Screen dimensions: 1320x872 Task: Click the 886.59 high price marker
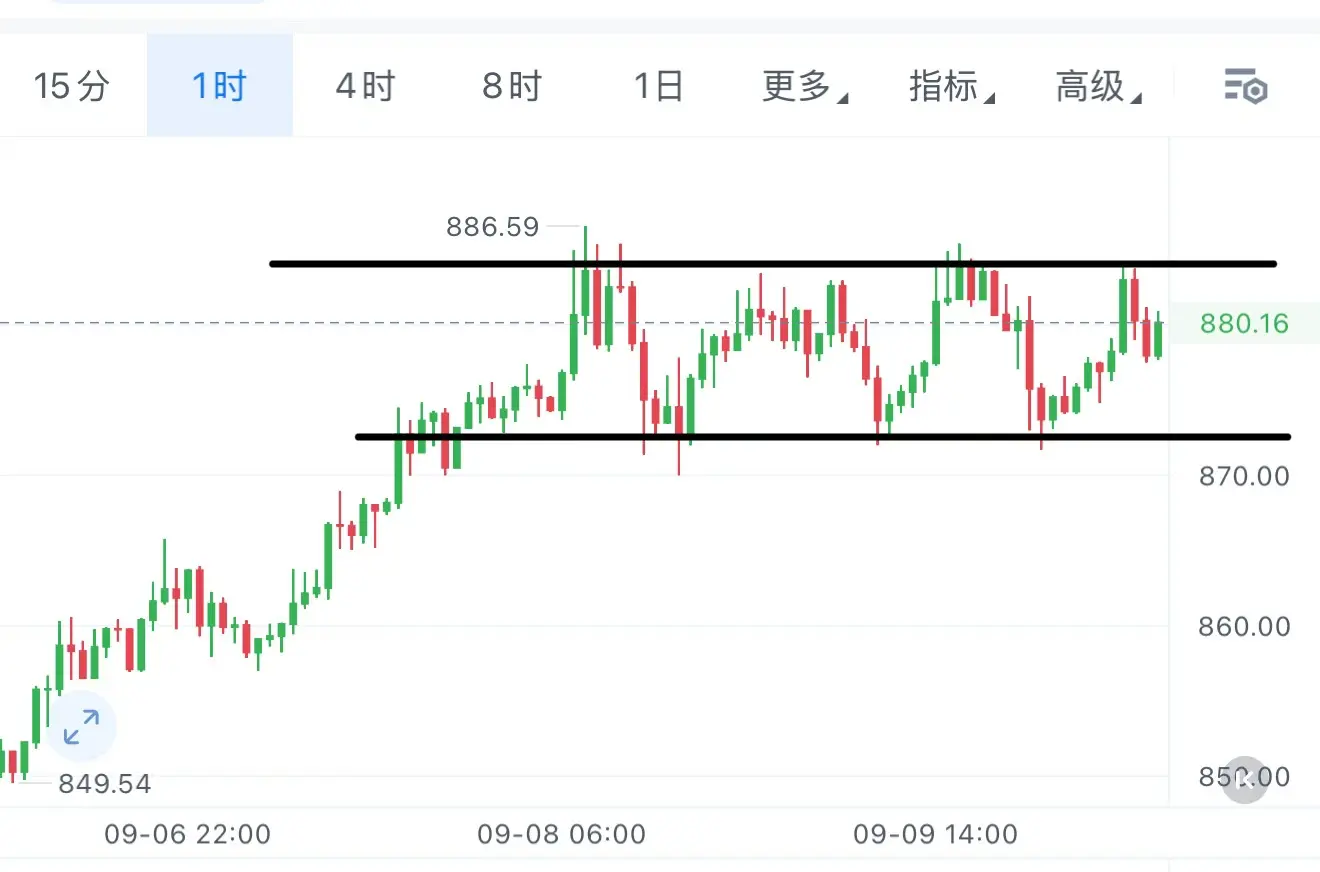[493, 227]
